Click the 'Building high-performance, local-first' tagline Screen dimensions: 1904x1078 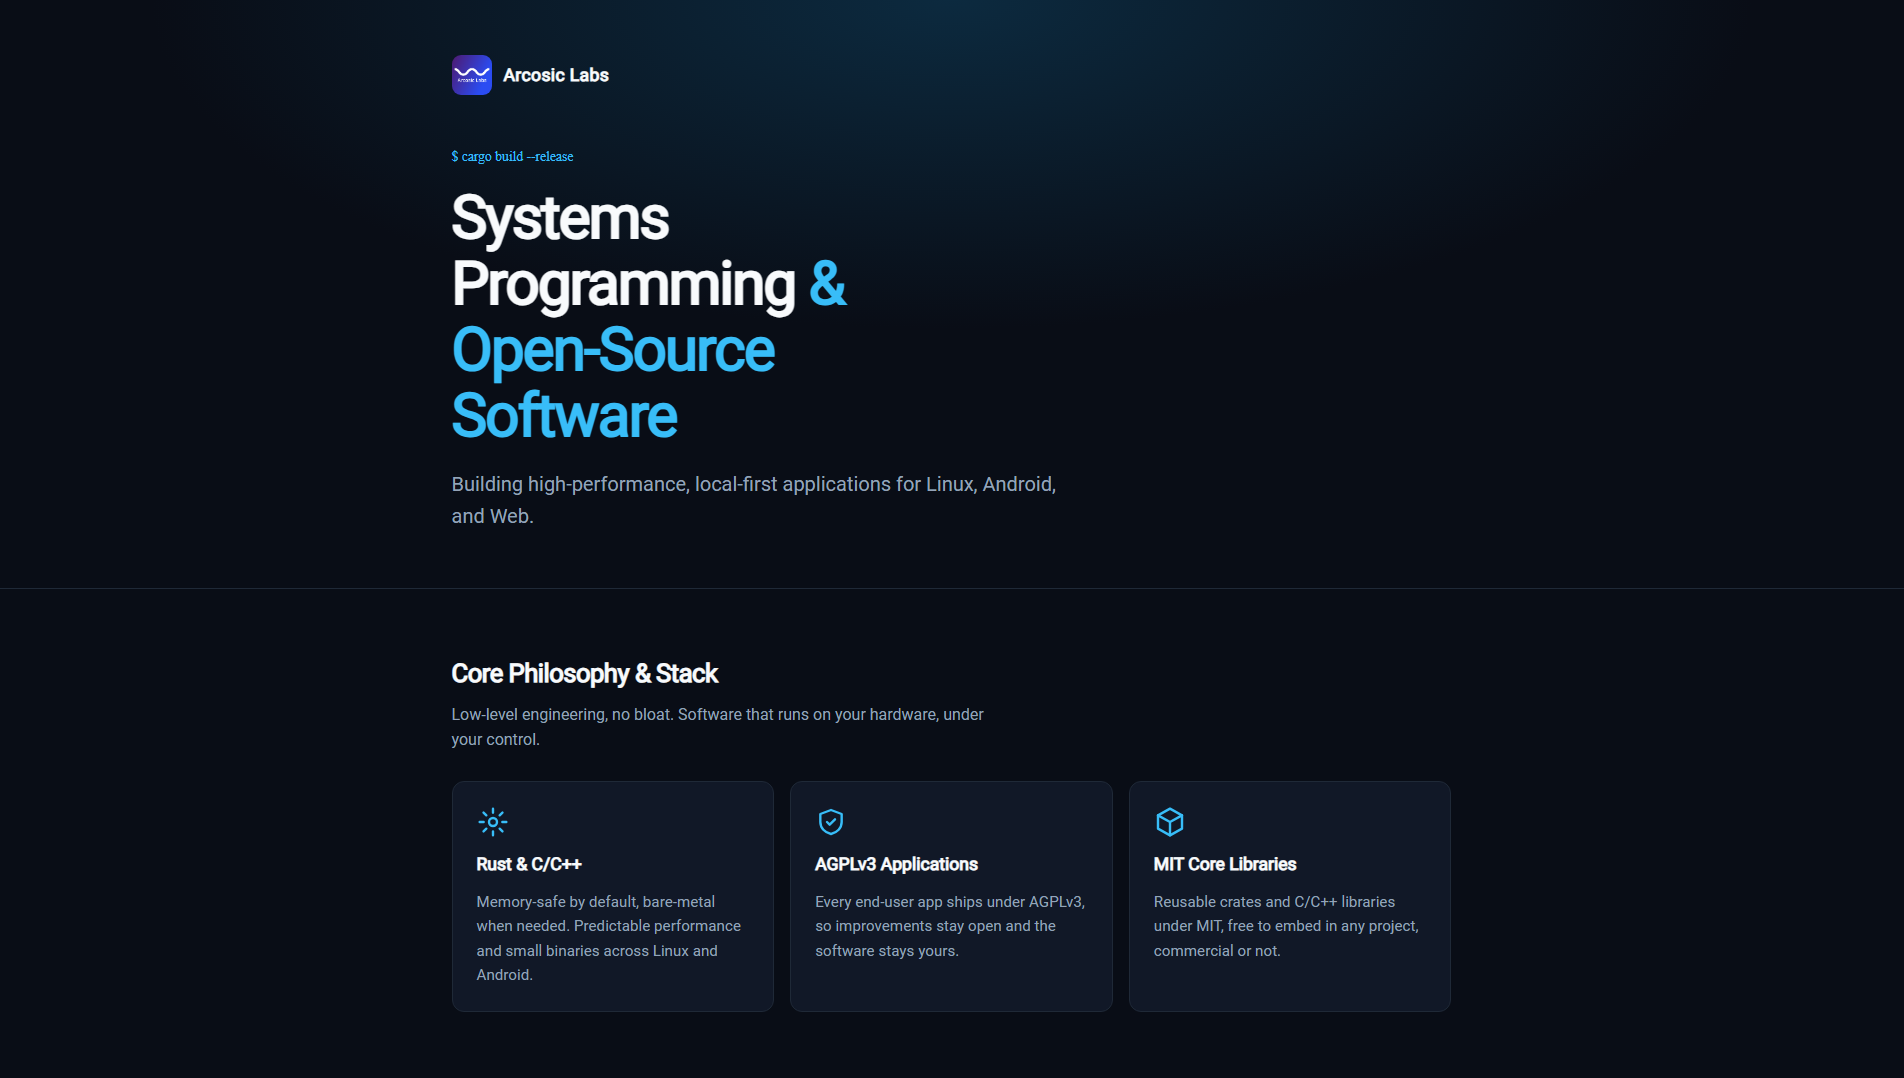754,500
